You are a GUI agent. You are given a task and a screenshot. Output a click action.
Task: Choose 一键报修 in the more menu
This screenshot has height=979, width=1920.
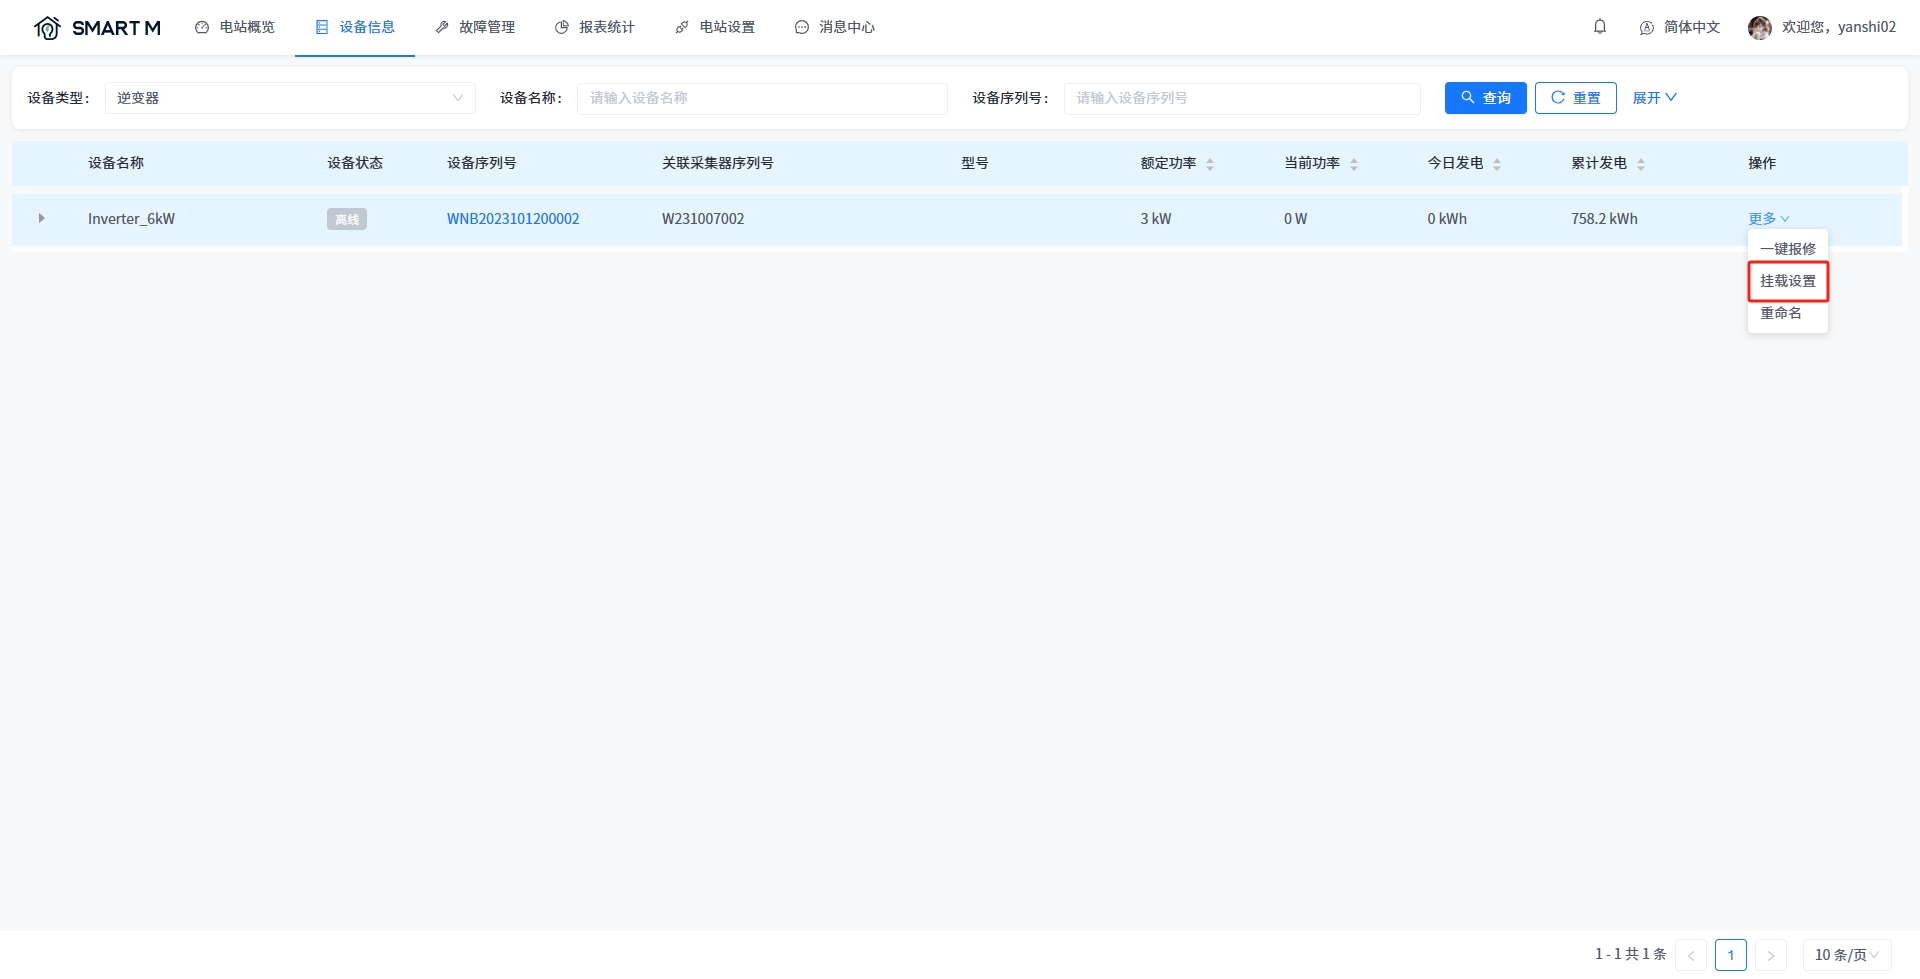(x=1788, y=249)
